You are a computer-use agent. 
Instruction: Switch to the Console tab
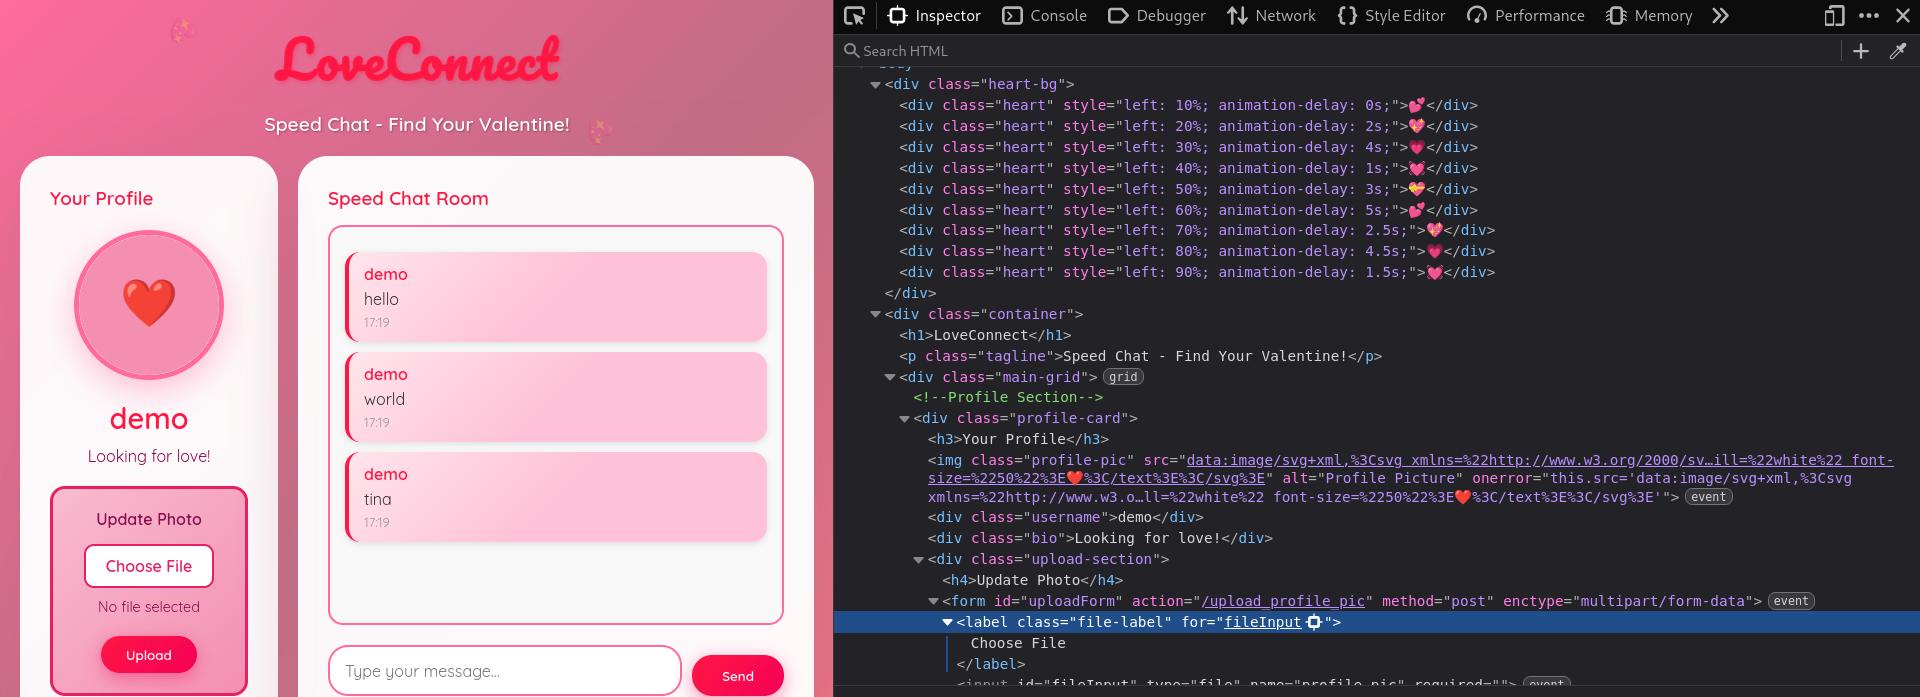tap(1044, 16)
